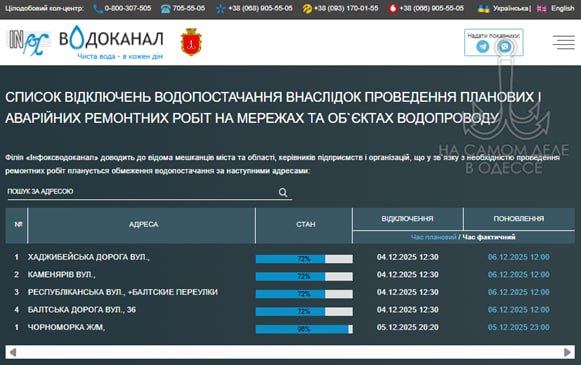Click progress bar for Хаджибейська дорога row

(x=304, y=259)
